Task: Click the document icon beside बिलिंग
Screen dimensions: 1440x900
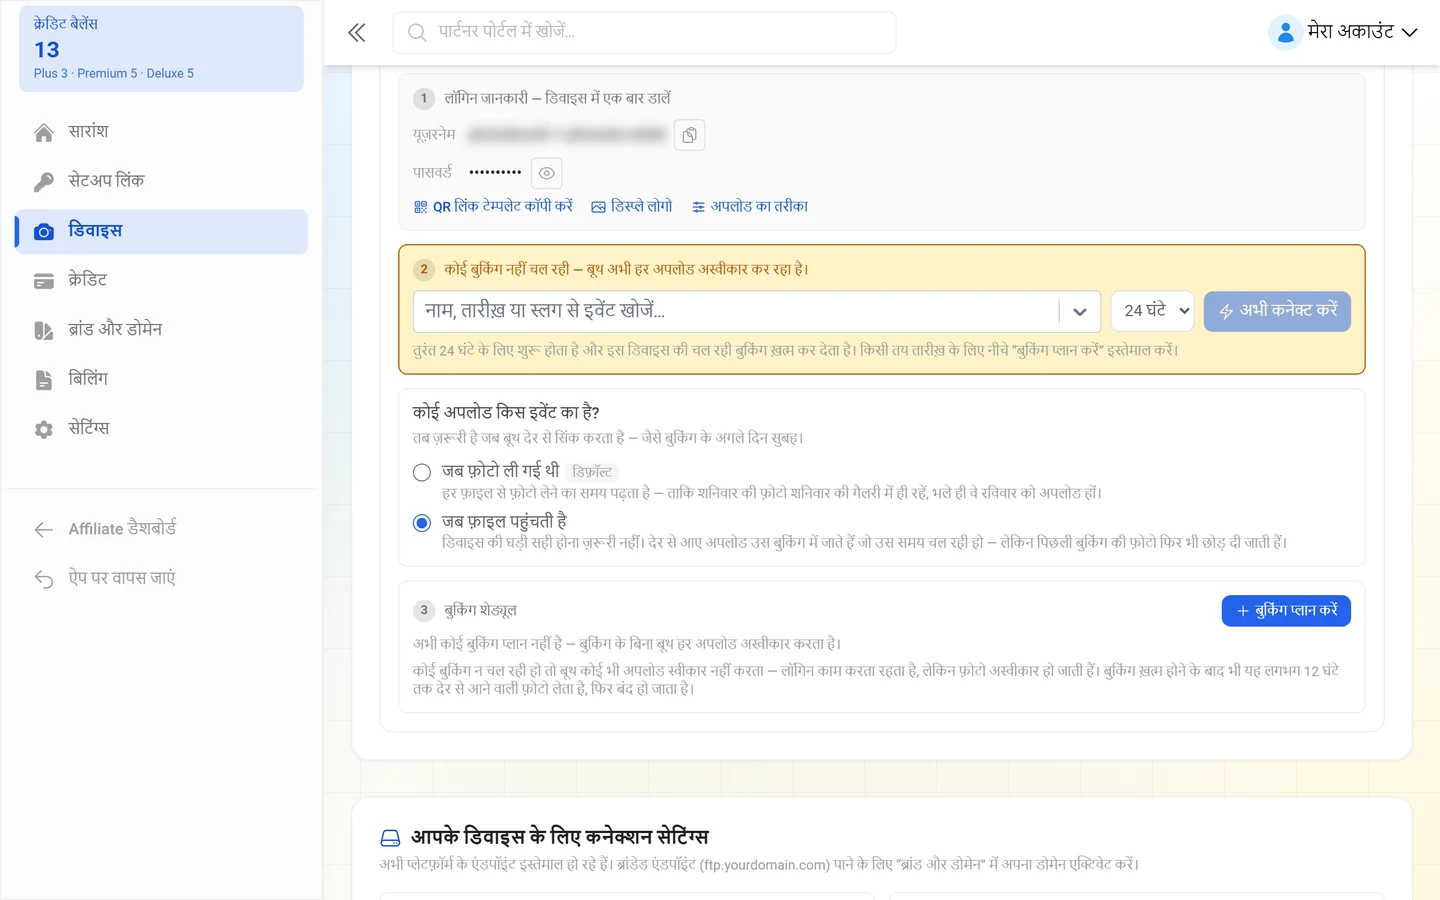Action: point(44,380)
